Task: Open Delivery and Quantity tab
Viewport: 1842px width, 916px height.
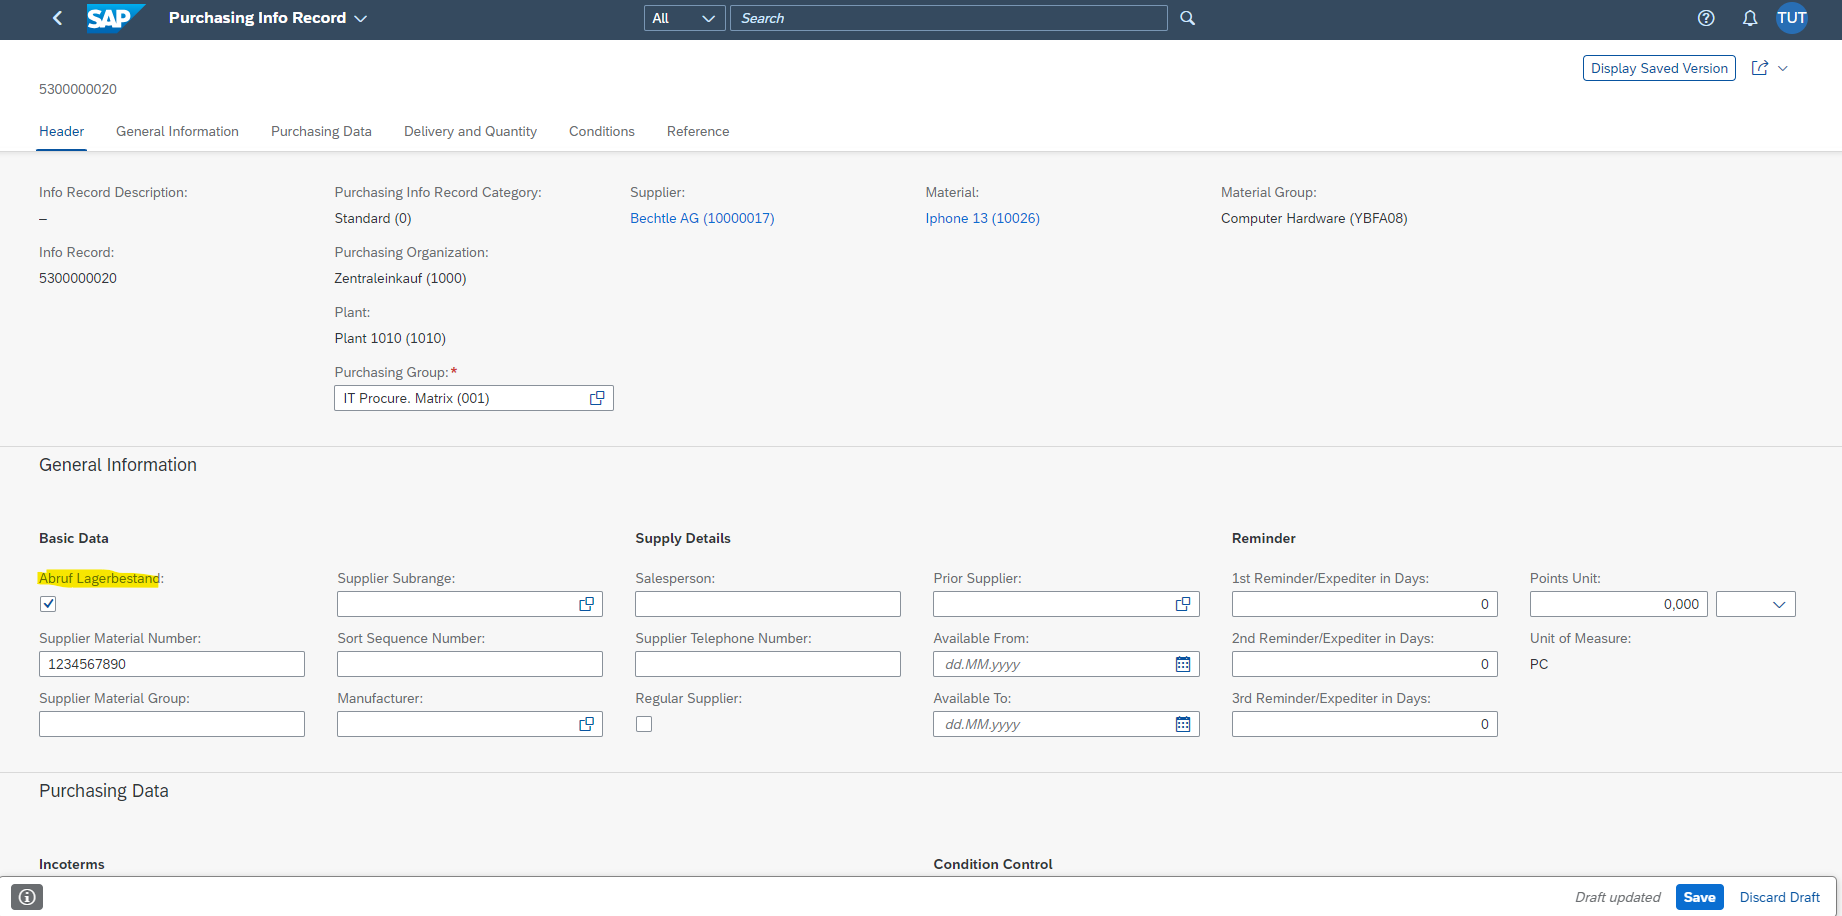Action: [470, 131]
